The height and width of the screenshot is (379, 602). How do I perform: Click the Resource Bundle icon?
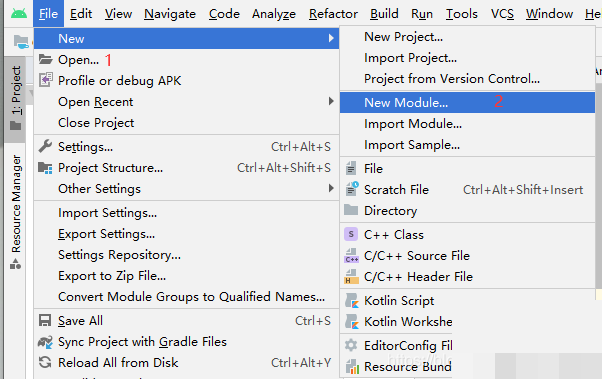(x=352, y=366)
